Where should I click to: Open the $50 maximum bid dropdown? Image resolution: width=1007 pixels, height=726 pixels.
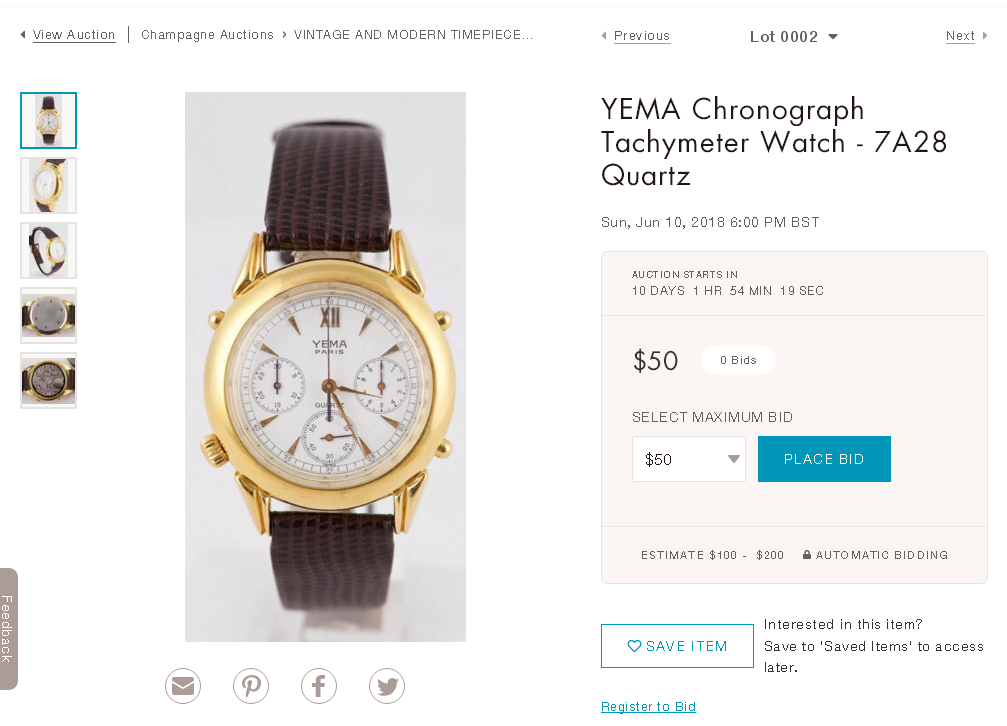coord(688,459)
